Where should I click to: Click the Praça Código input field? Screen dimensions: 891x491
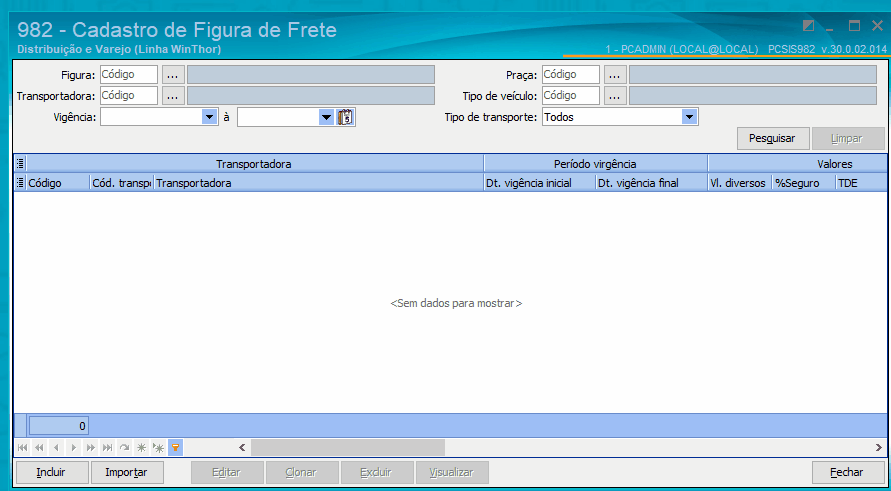[571, 74]
